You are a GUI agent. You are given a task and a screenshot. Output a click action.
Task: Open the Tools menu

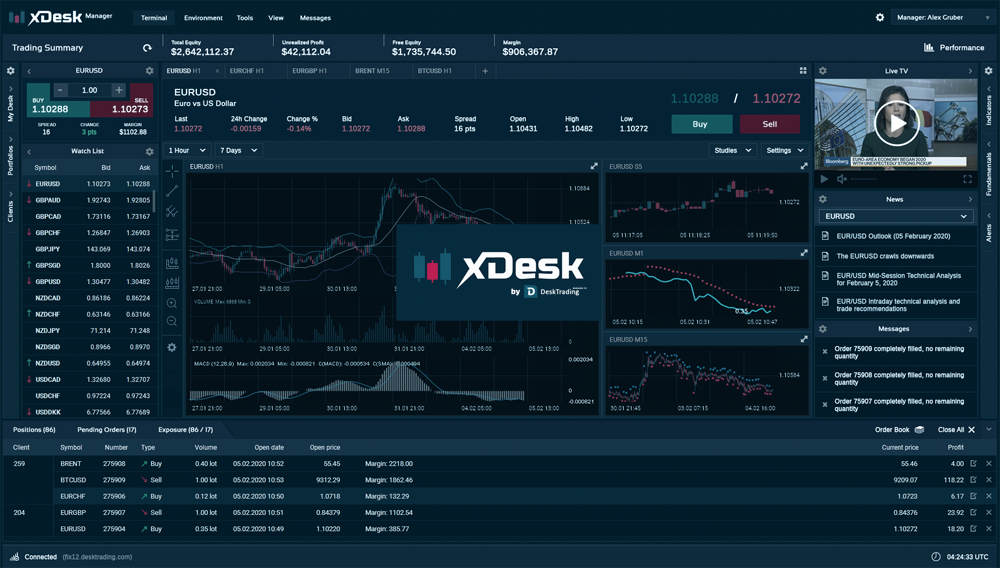click(x=245, y=18)
